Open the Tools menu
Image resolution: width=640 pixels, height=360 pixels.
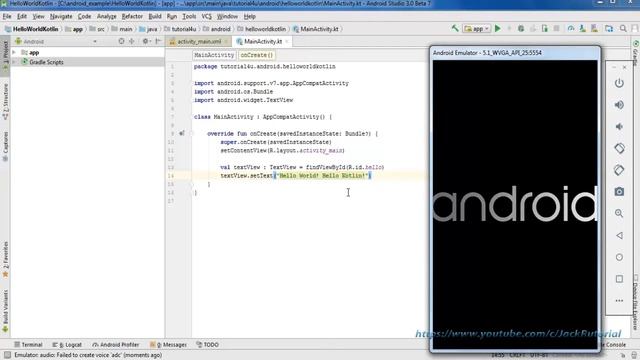pyautogui.click(x=189, y=16)
